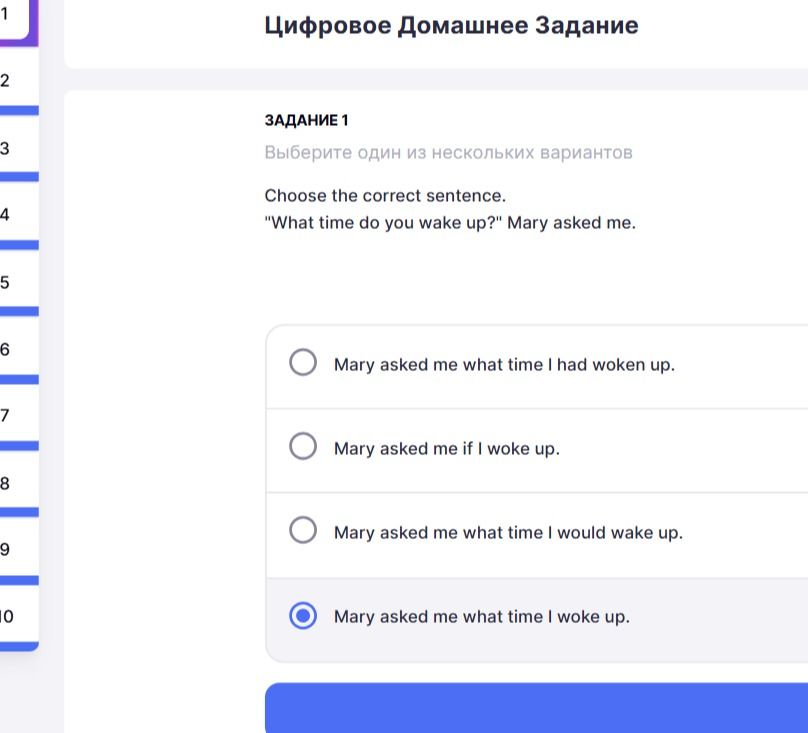808x733 pixels.
Task: Select 'Mary asked me what time I woke up' radio
Action: pyautogui.click(x=303, y=616)
